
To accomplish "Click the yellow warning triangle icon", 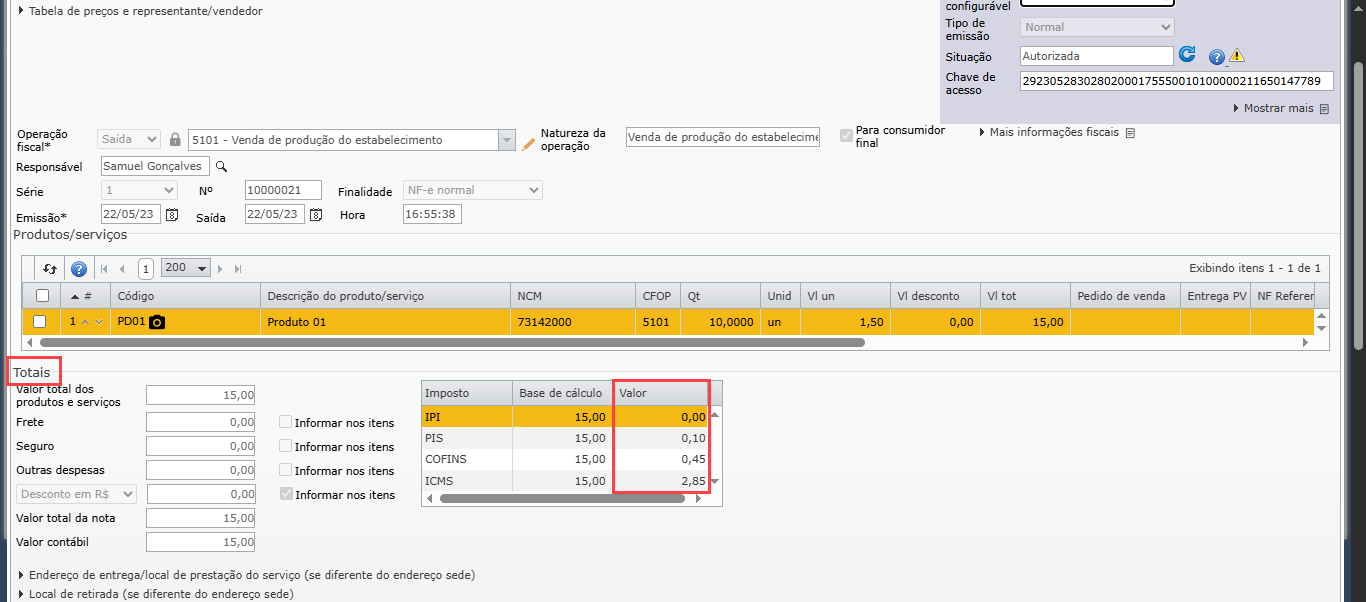I will [1237, 56].
